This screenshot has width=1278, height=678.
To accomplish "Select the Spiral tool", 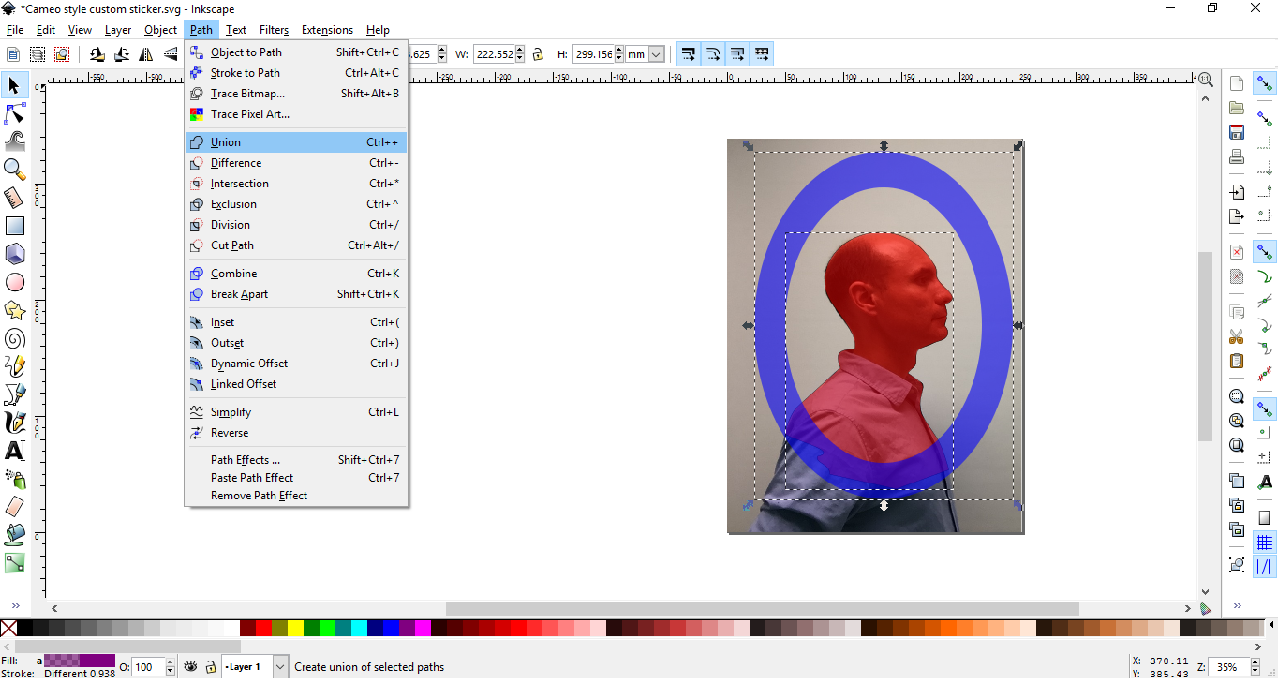I will (x=14, y=338).
